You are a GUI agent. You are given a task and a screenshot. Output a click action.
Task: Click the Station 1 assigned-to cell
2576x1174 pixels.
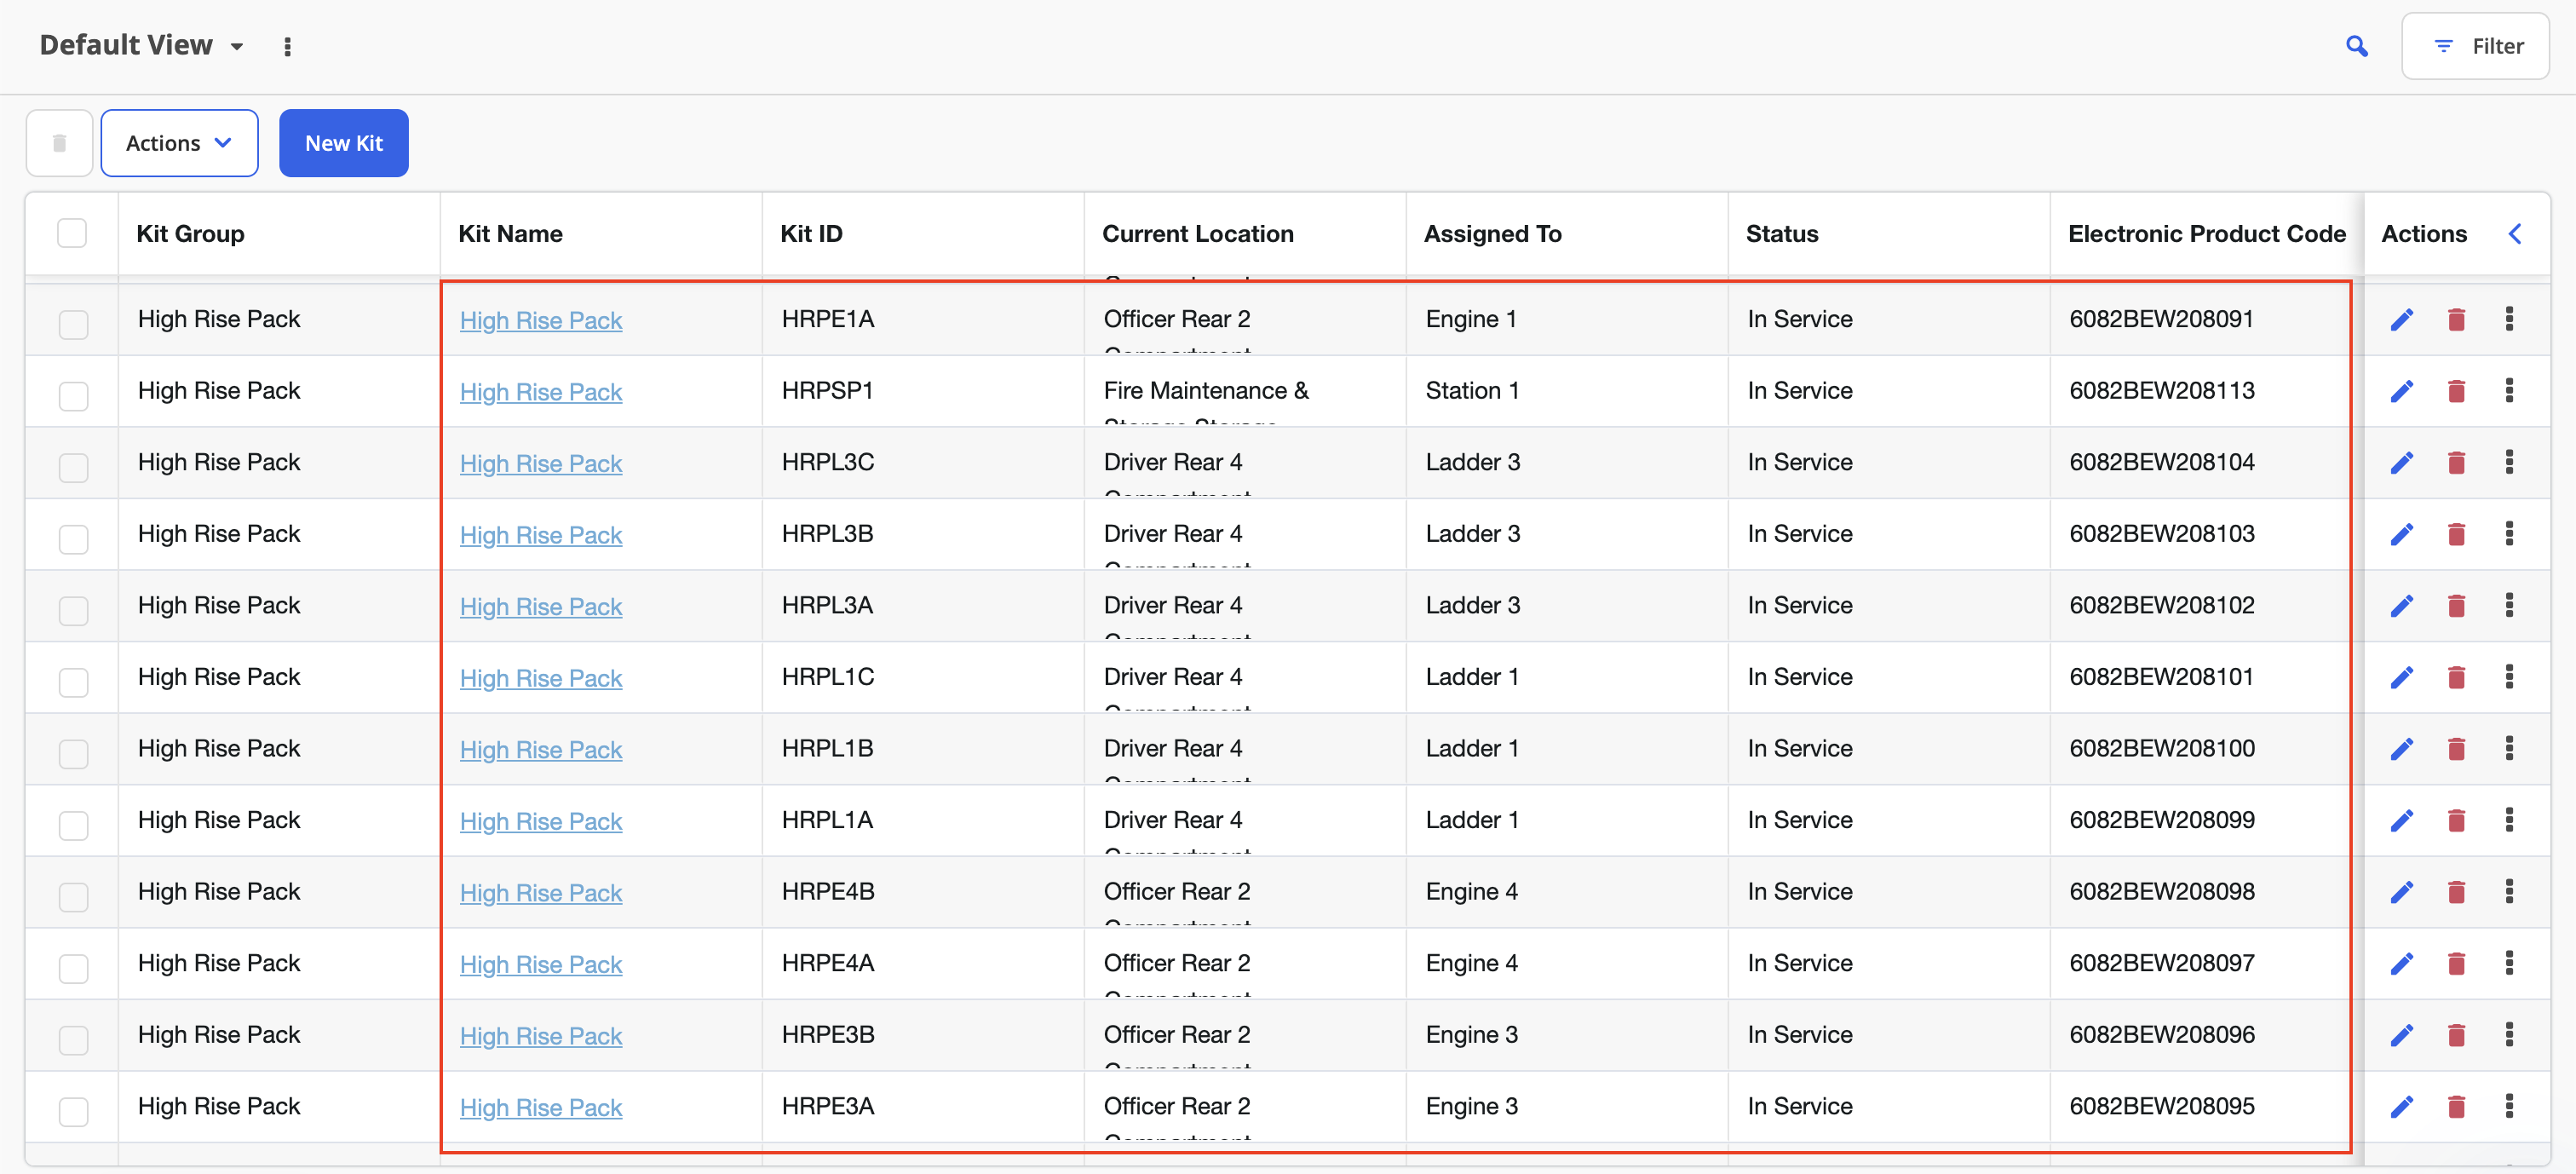tap(1472, 391)
